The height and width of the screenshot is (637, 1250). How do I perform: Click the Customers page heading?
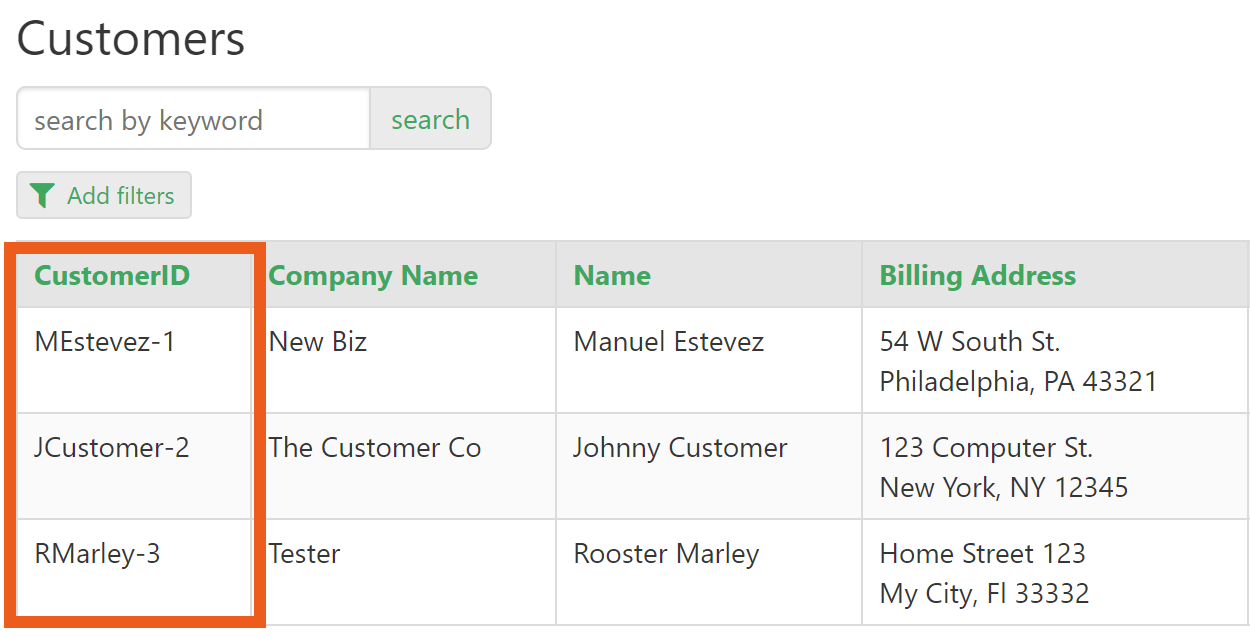131,40
